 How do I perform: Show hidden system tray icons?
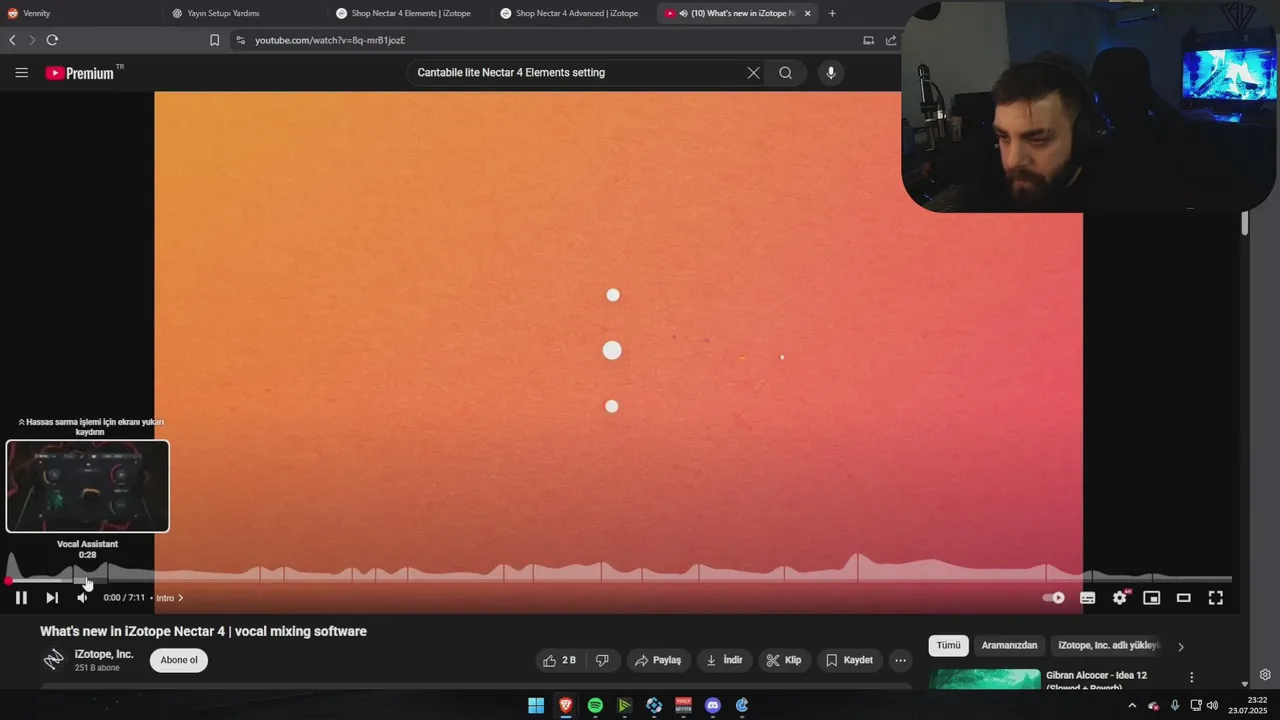[x=1132, y=705]
